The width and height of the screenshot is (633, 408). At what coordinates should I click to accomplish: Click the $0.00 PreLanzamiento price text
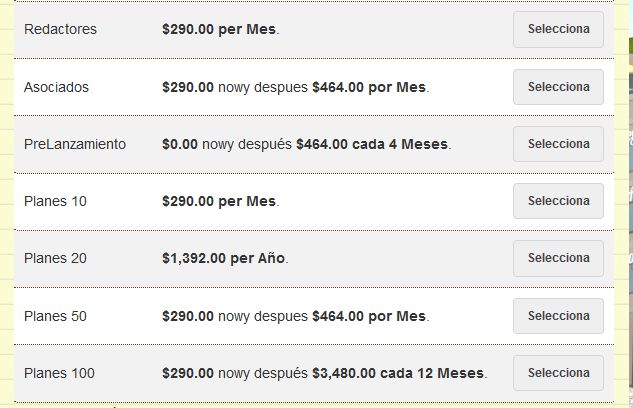pos(180,144)
